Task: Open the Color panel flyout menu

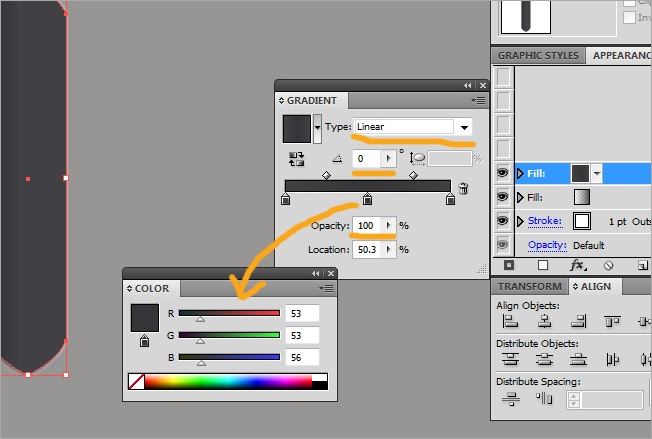Action: [326, 289]
